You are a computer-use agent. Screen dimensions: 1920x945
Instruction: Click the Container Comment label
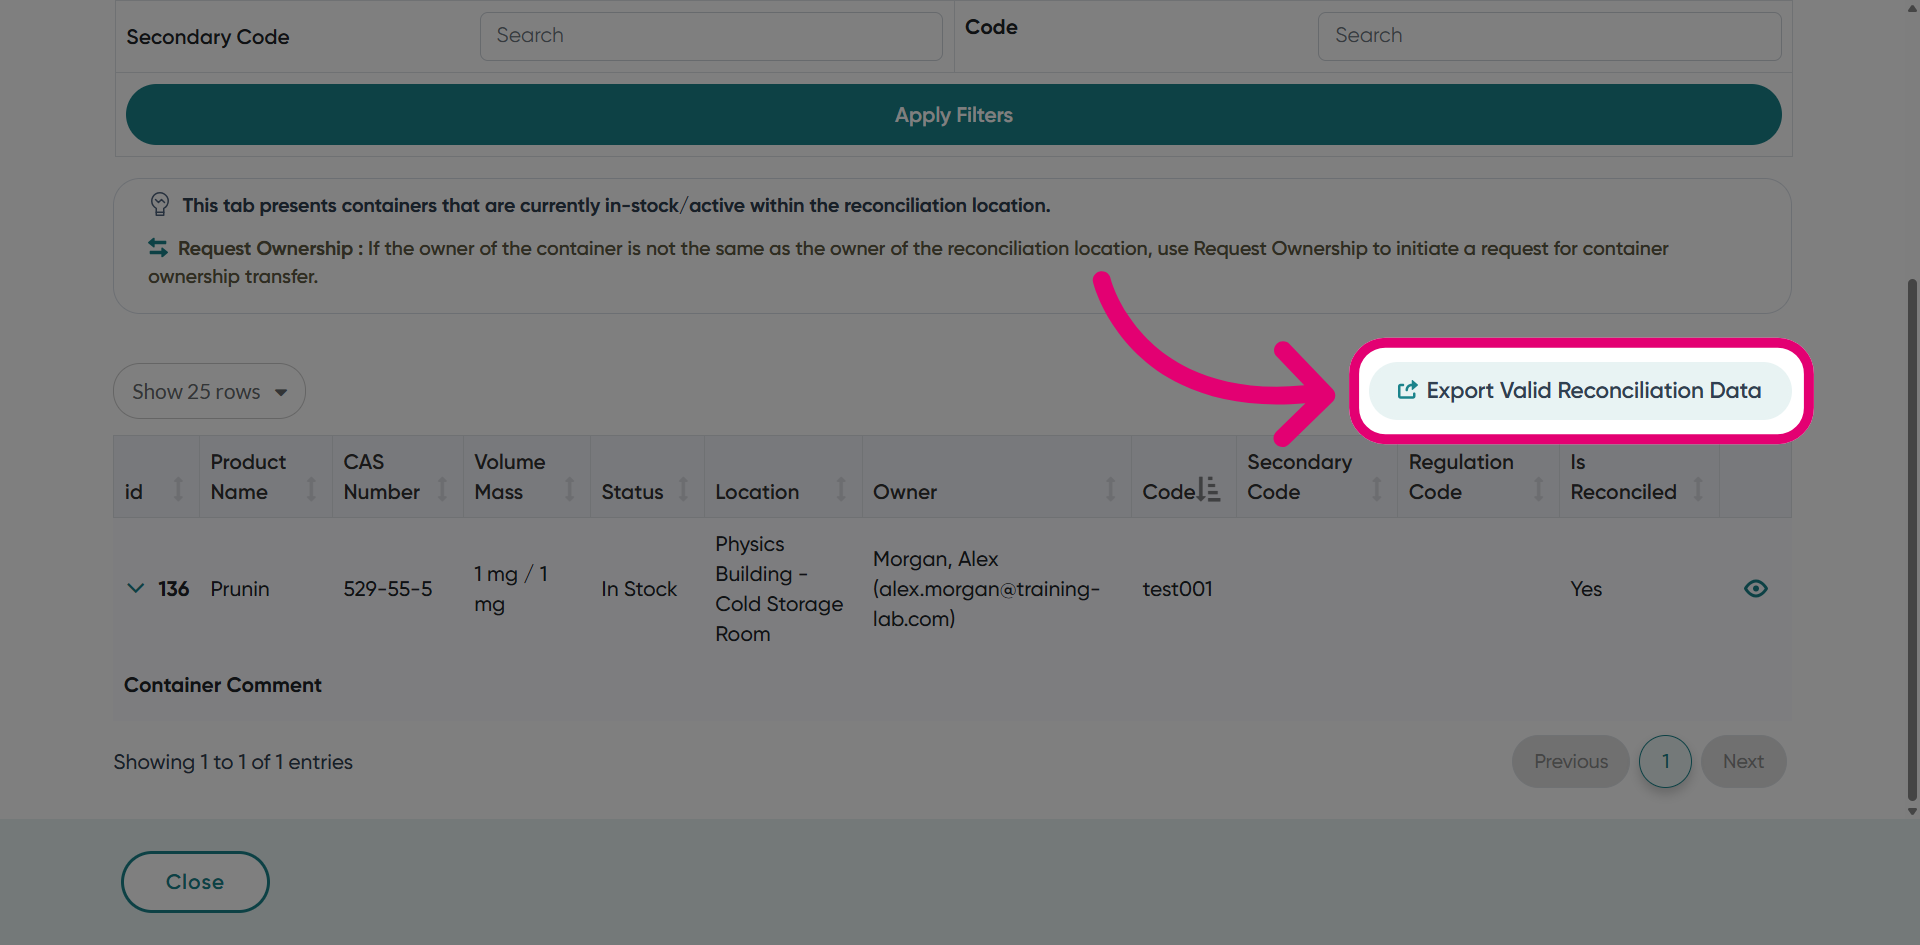tap(223, 685)
